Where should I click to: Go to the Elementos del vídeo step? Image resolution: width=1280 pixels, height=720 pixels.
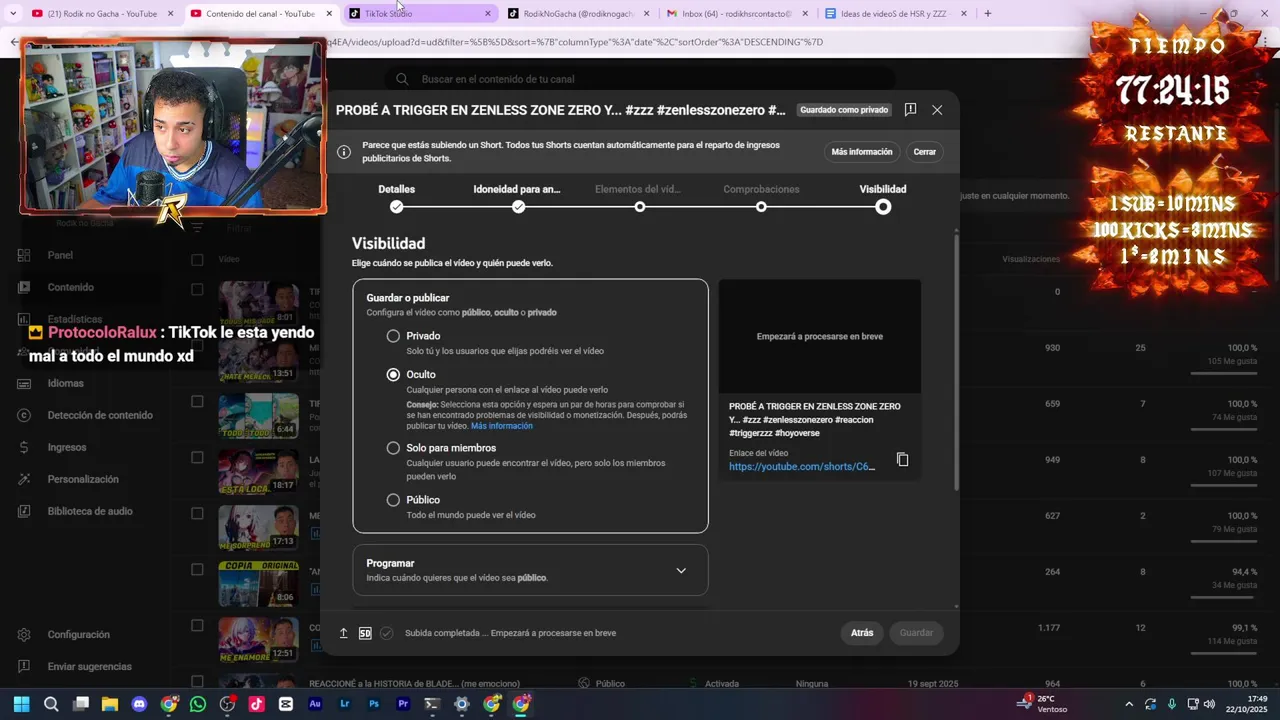click(638, 198)
